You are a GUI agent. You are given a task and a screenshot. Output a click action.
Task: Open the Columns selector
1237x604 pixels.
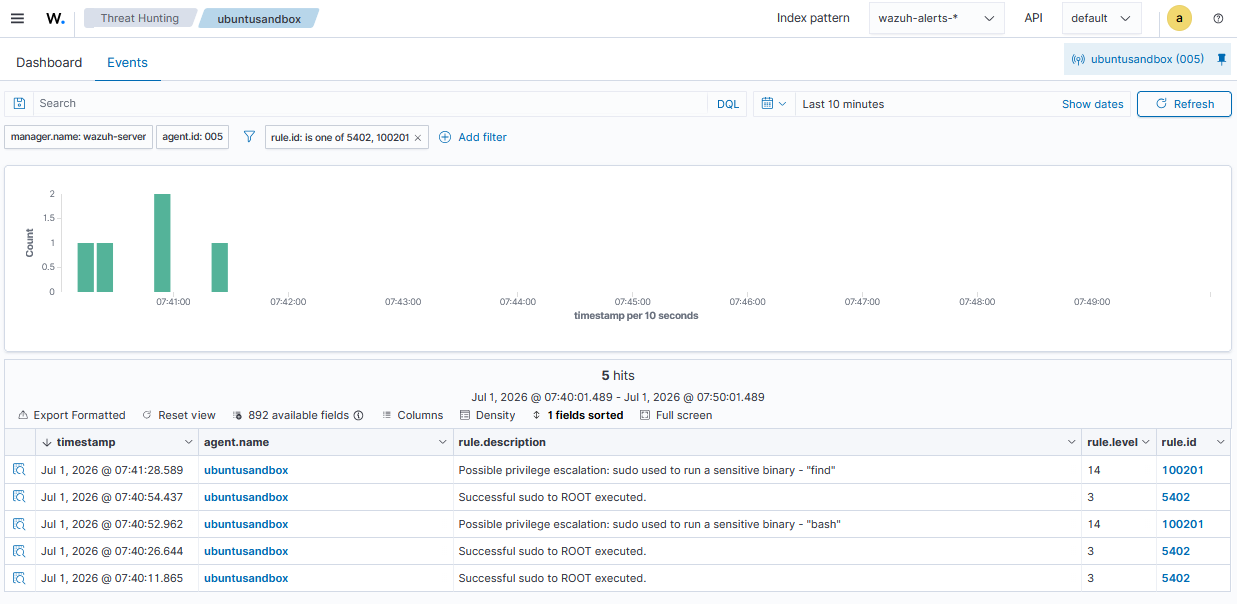(x=412, y=415)
